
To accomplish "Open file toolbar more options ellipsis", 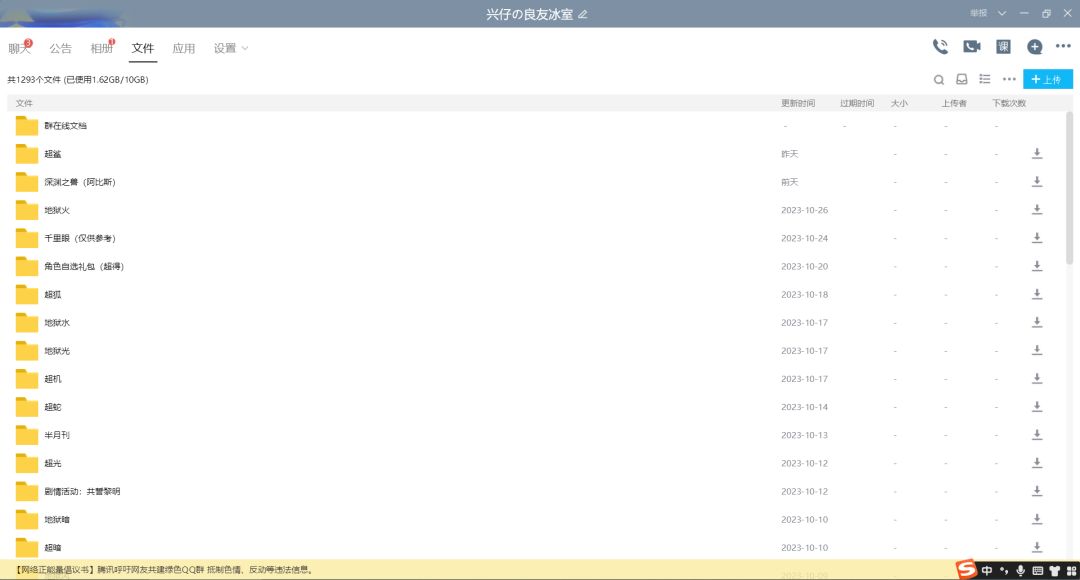I will coord(1009,79).
